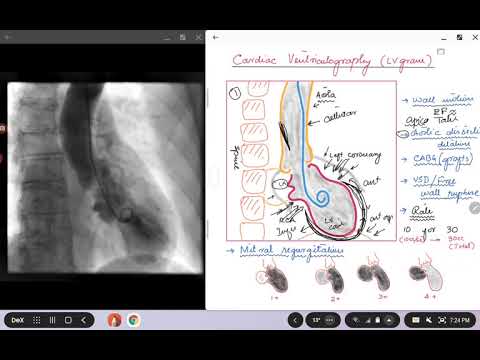Click the 2+ regurgitation heart sketch
The image size is (480, 360).
click(331, 278)
